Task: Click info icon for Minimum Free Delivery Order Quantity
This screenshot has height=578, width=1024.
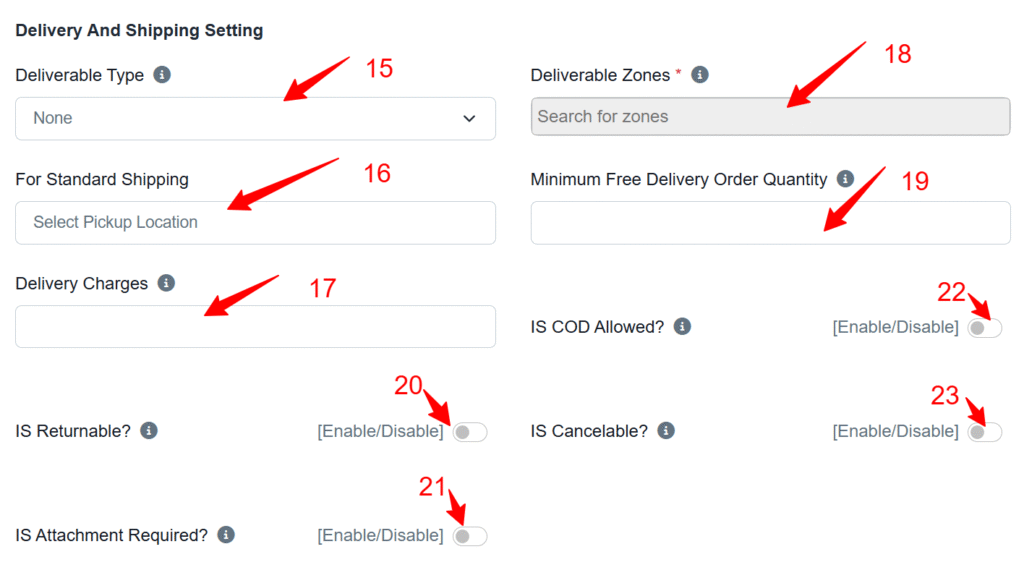Action: tap(845, 179)
